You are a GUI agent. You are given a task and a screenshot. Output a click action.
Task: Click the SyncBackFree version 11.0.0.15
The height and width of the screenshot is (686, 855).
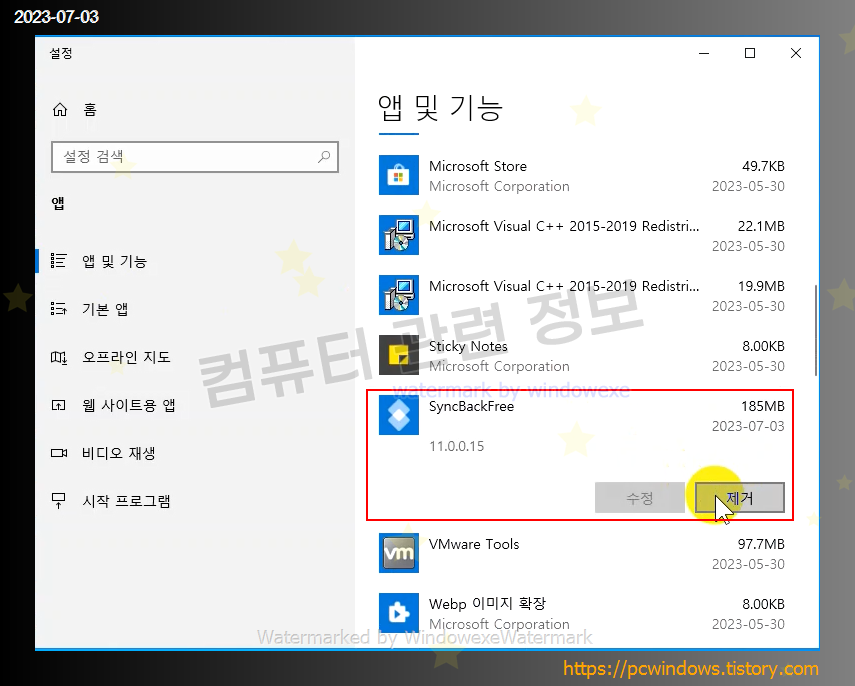click(x=456, y=446)
